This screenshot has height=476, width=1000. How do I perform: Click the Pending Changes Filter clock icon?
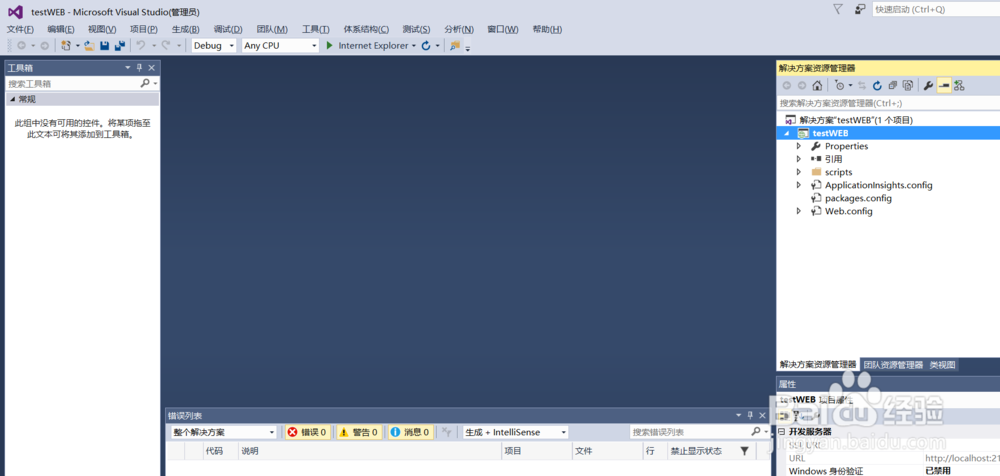click(x=840, y=86)
